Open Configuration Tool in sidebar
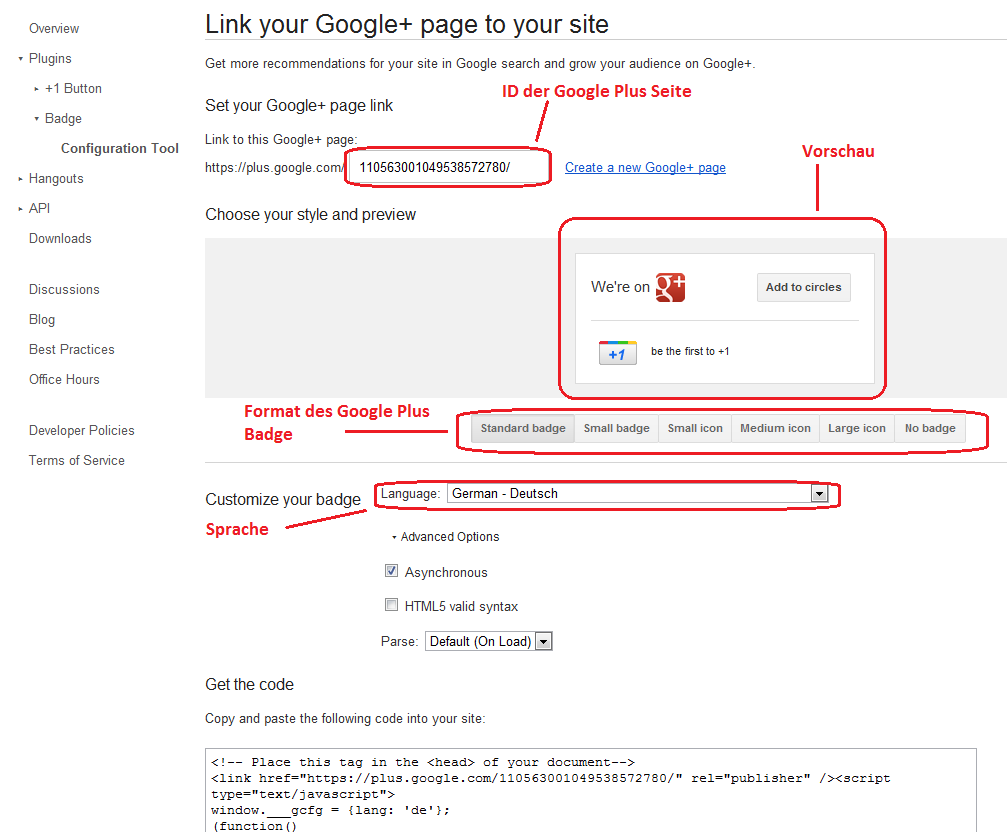The height and width of the screenshot is (832, 1007). click(119, 148)
